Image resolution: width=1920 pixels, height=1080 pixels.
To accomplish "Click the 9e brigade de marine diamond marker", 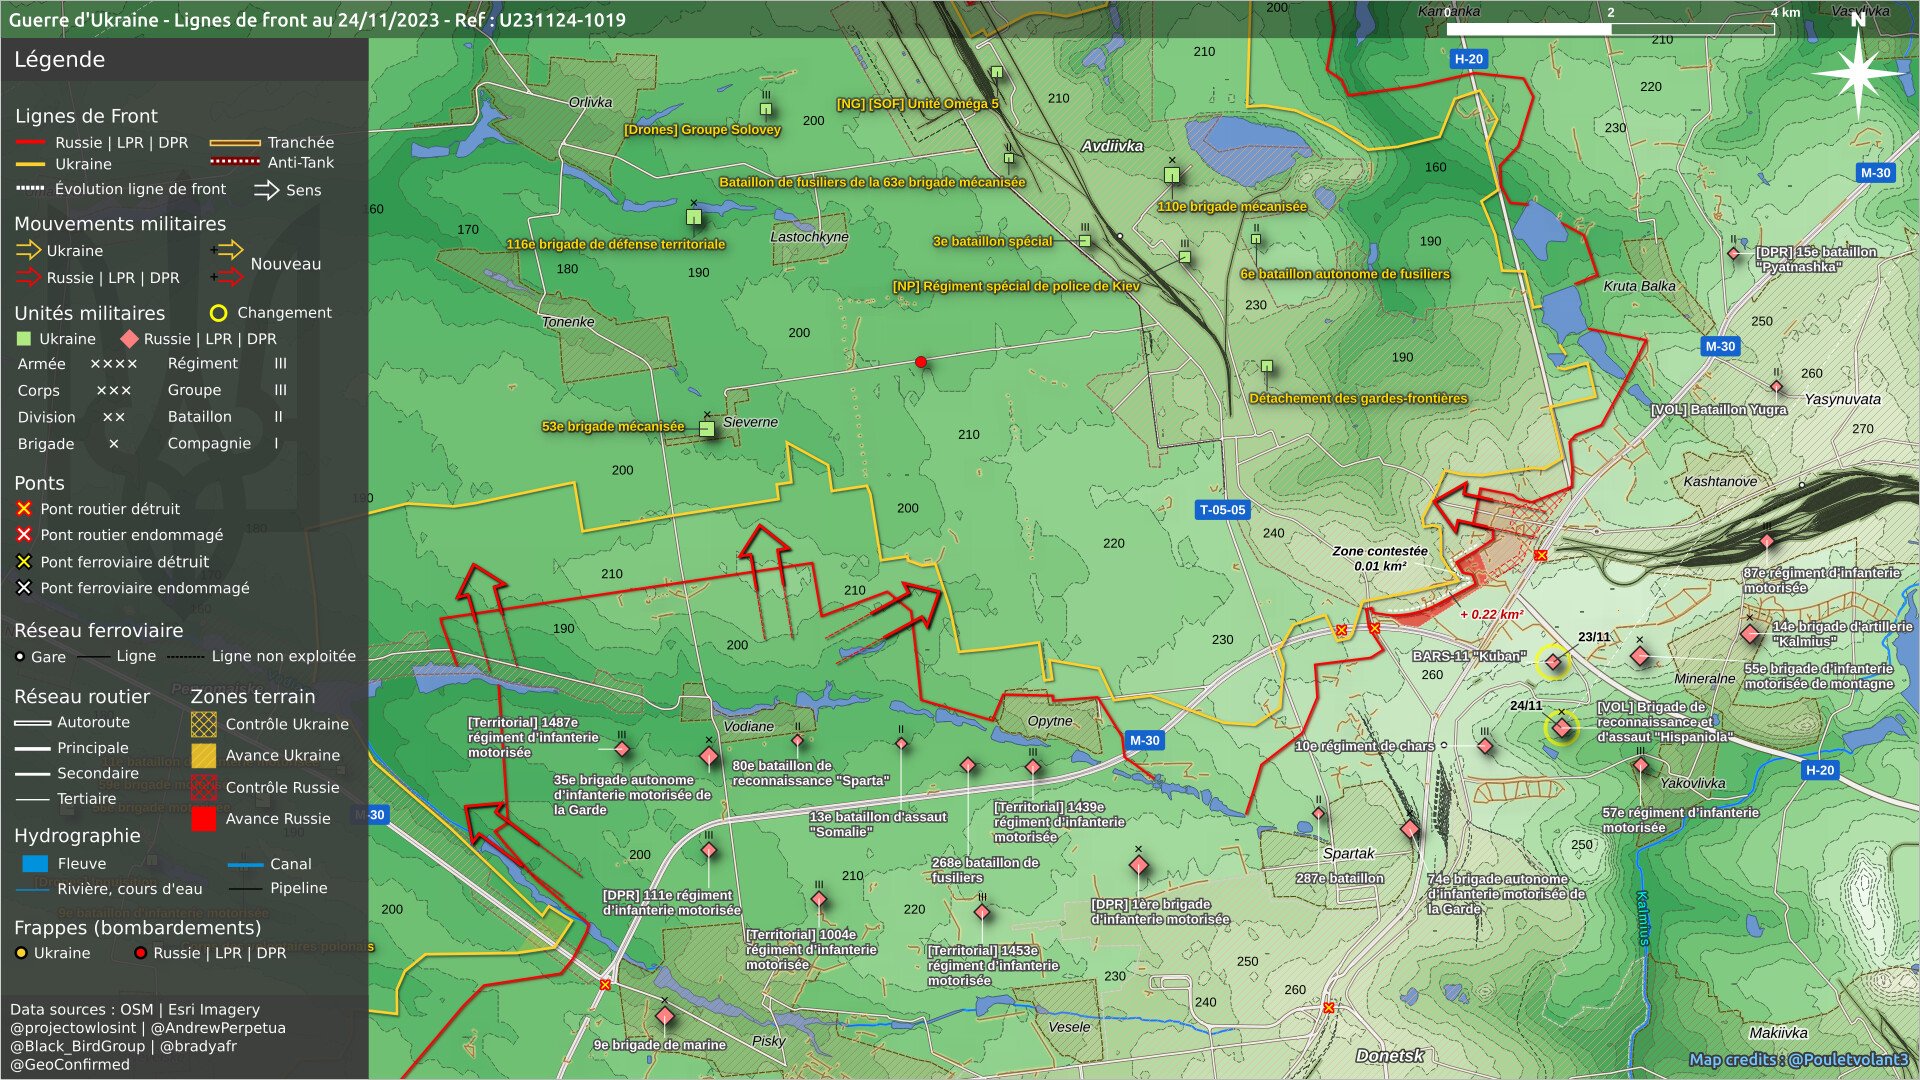I will 664,1016.
